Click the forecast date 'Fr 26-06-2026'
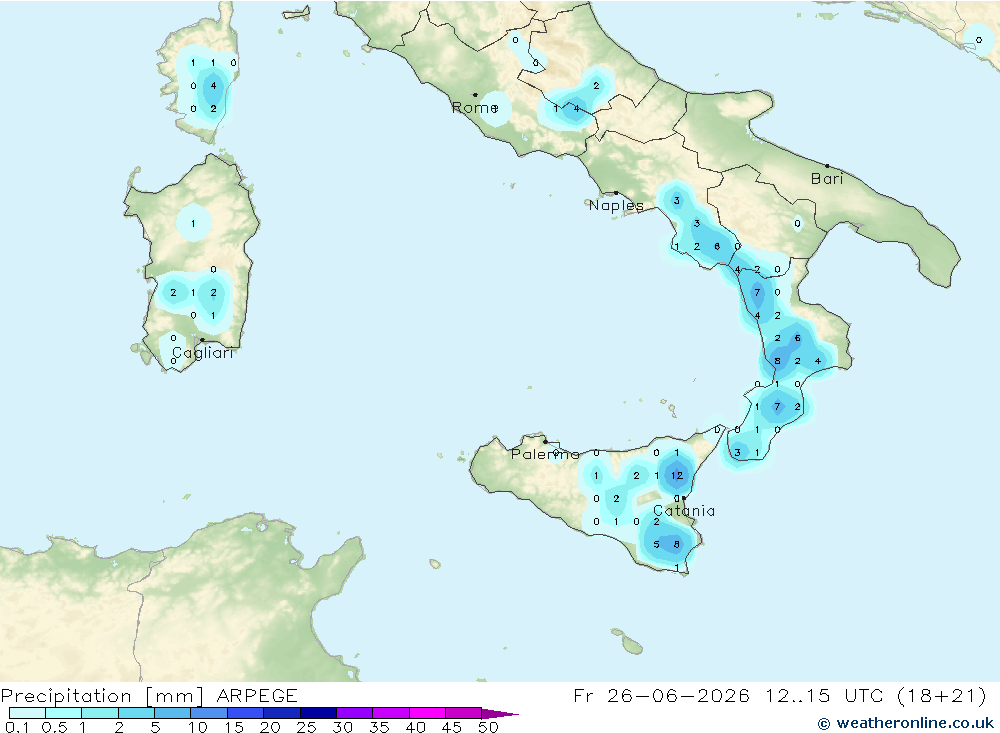This screenshot has width=1000, height=733. point(661,695)
